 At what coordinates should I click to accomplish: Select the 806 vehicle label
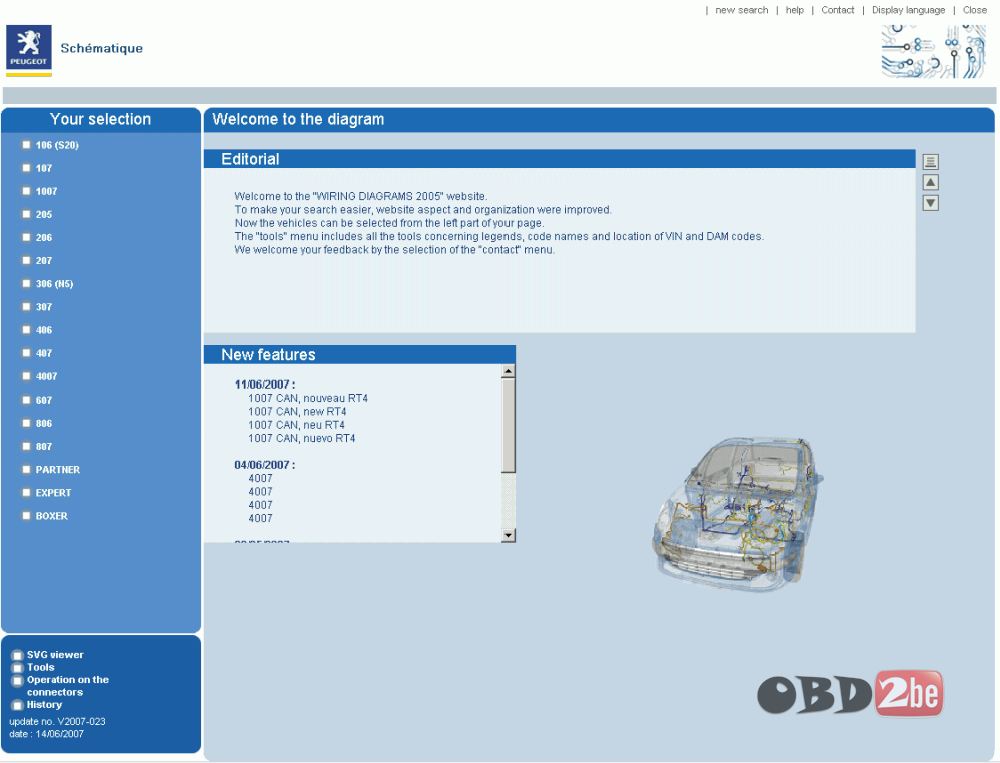pyautogui.click(x=43, y=424)
